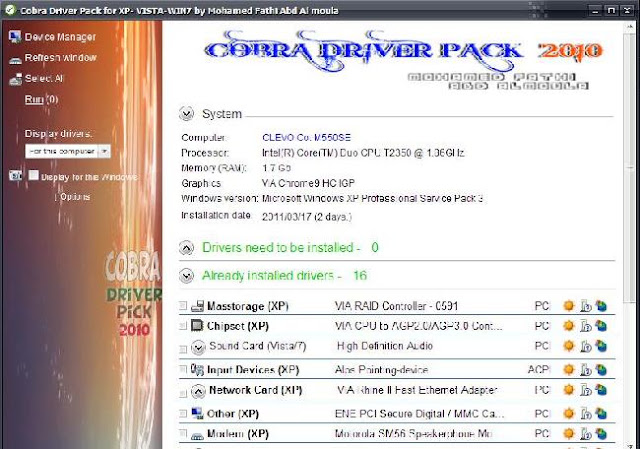This screenshot has width=640, height=449.
Task: Collapse the Network Card row chevron
Action: [198, 391]
